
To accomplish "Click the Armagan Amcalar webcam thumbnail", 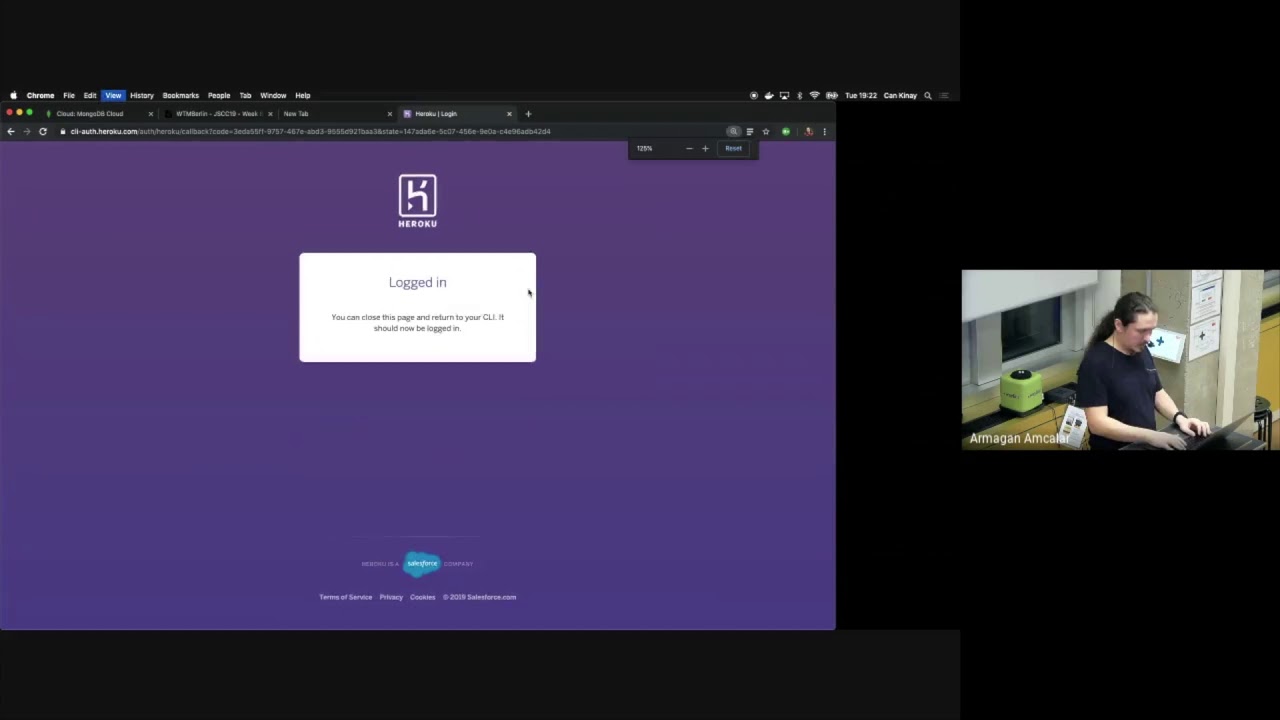I will (x=1120, y=360).
